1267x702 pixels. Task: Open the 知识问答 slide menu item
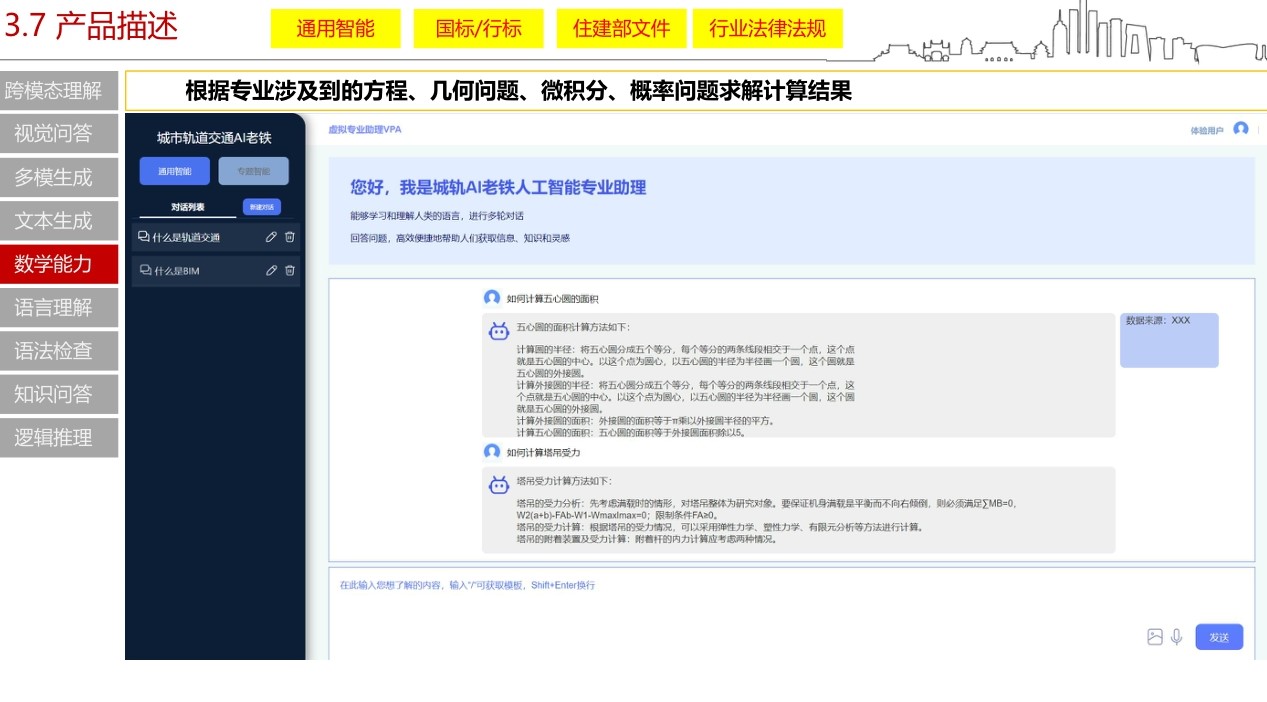click(59, 394)
